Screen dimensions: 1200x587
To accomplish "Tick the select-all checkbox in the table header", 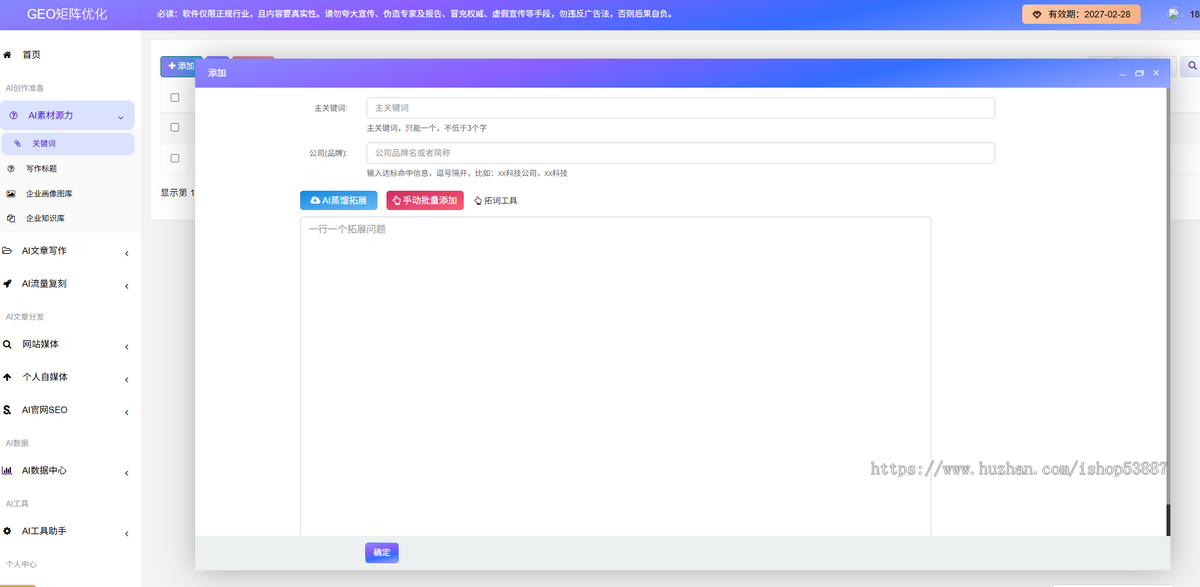I will point(175,98).
